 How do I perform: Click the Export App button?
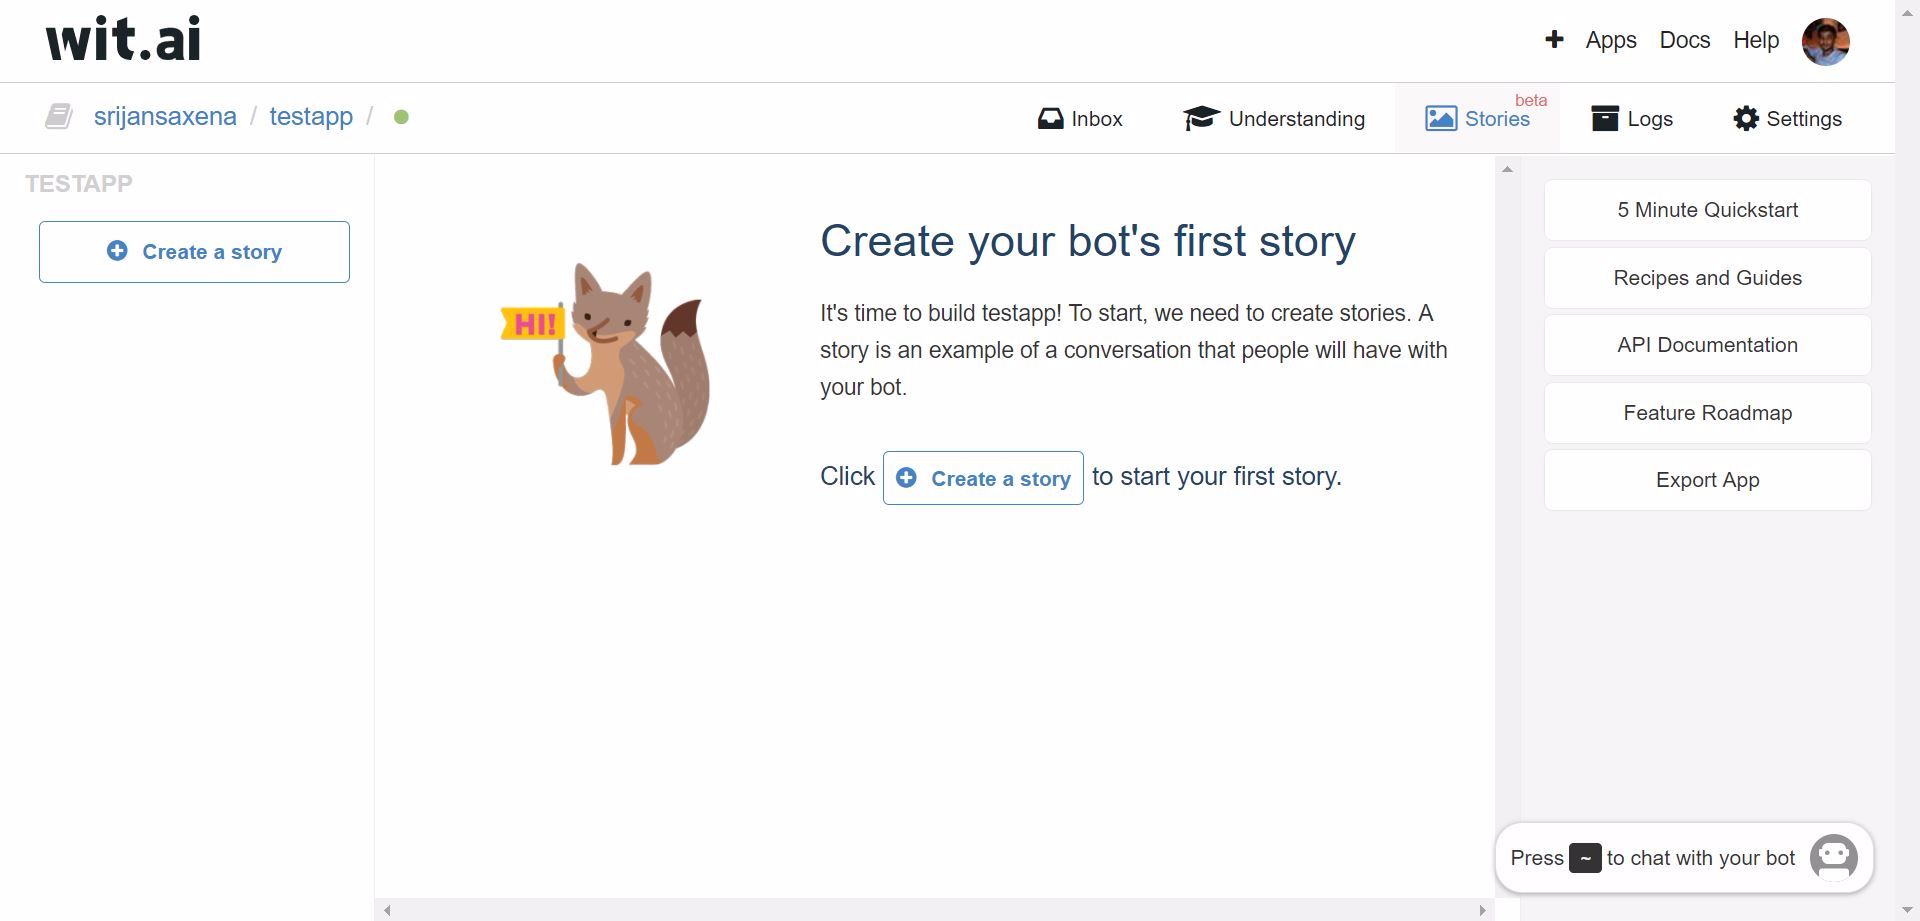[1707, 480]
